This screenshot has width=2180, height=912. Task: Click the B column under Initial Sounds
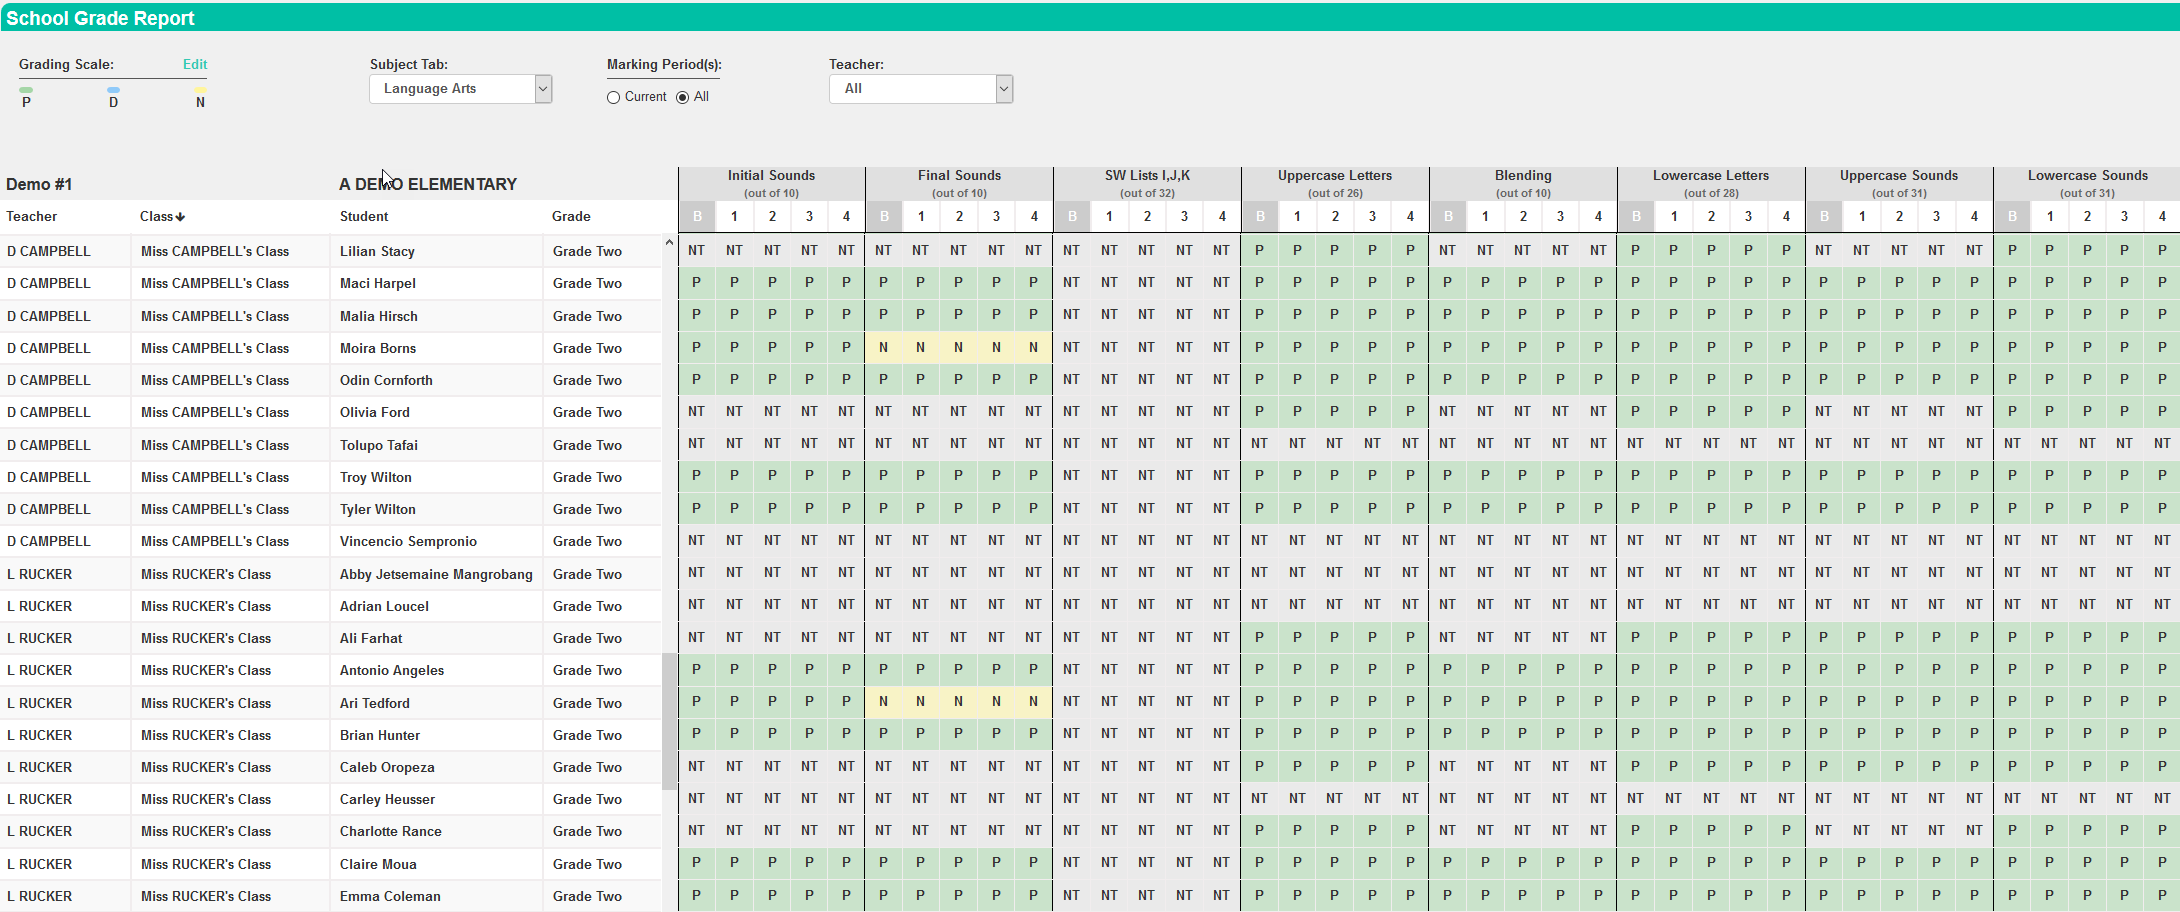point(697,216)
